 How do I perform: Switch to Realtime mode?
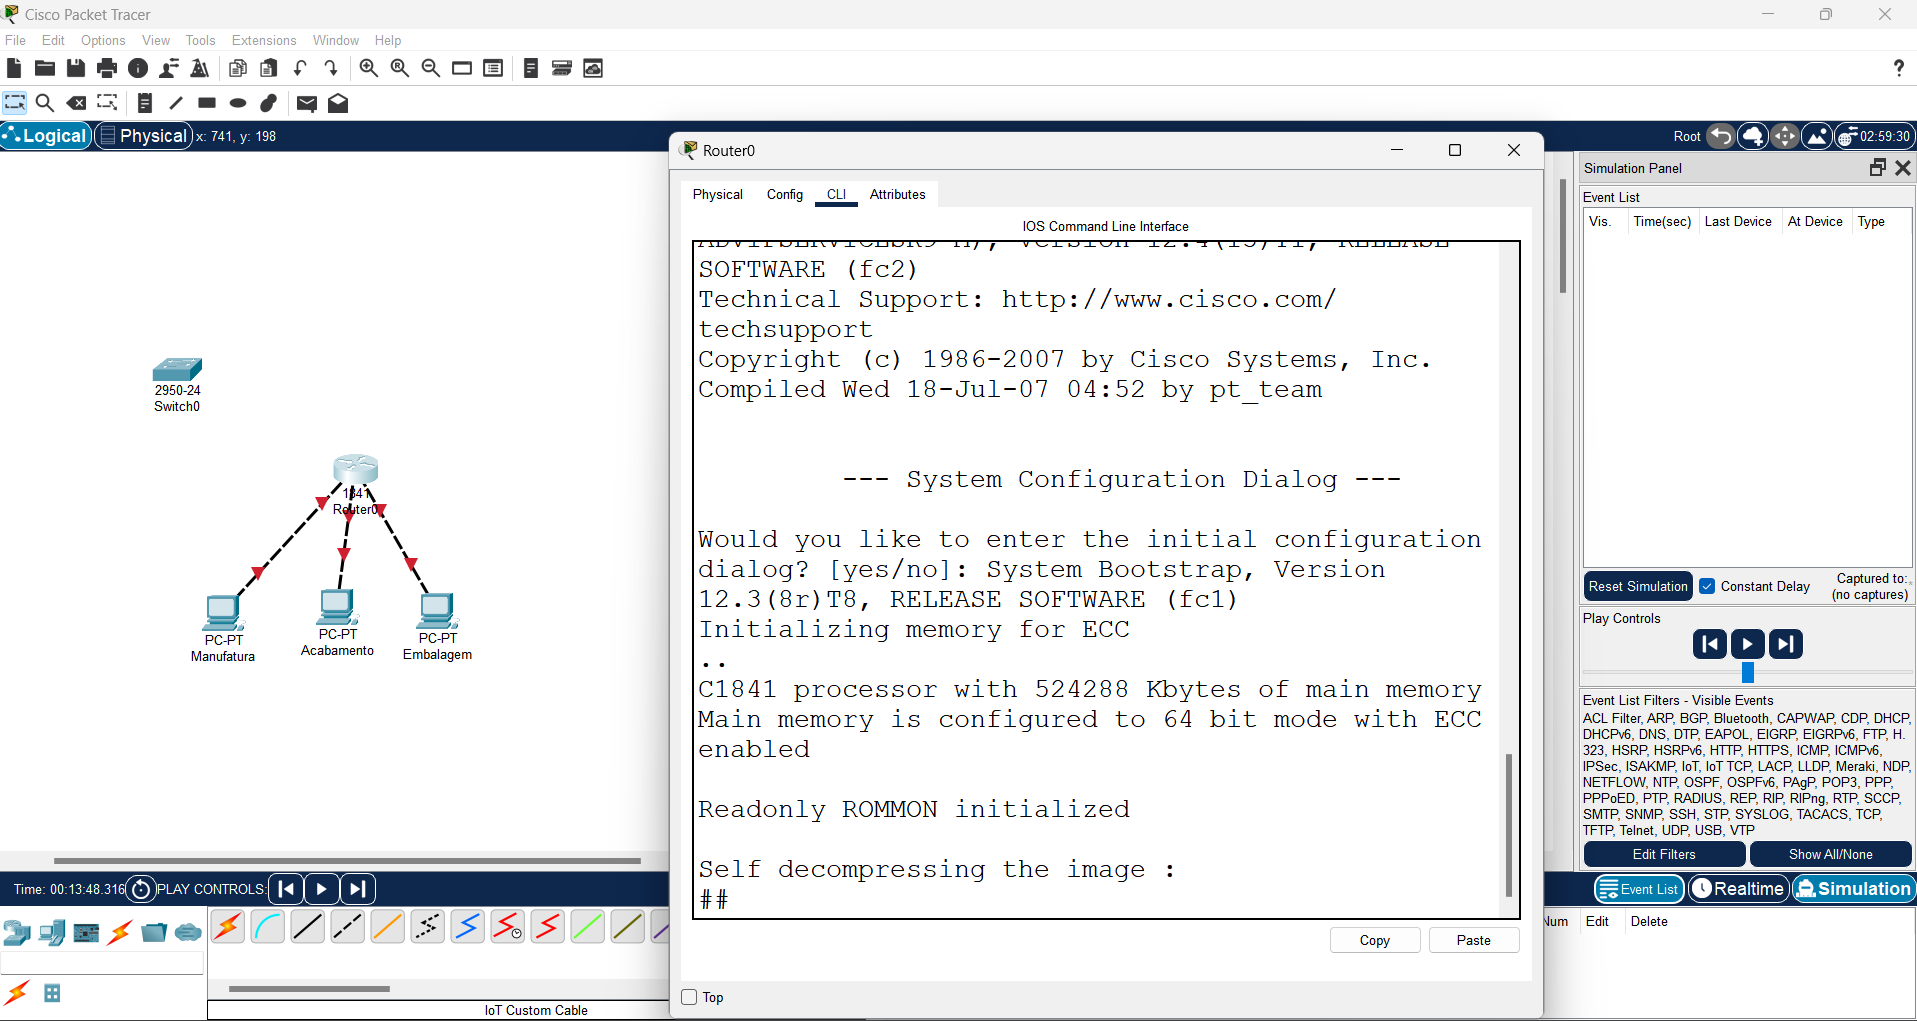(x=1738, y=888)
